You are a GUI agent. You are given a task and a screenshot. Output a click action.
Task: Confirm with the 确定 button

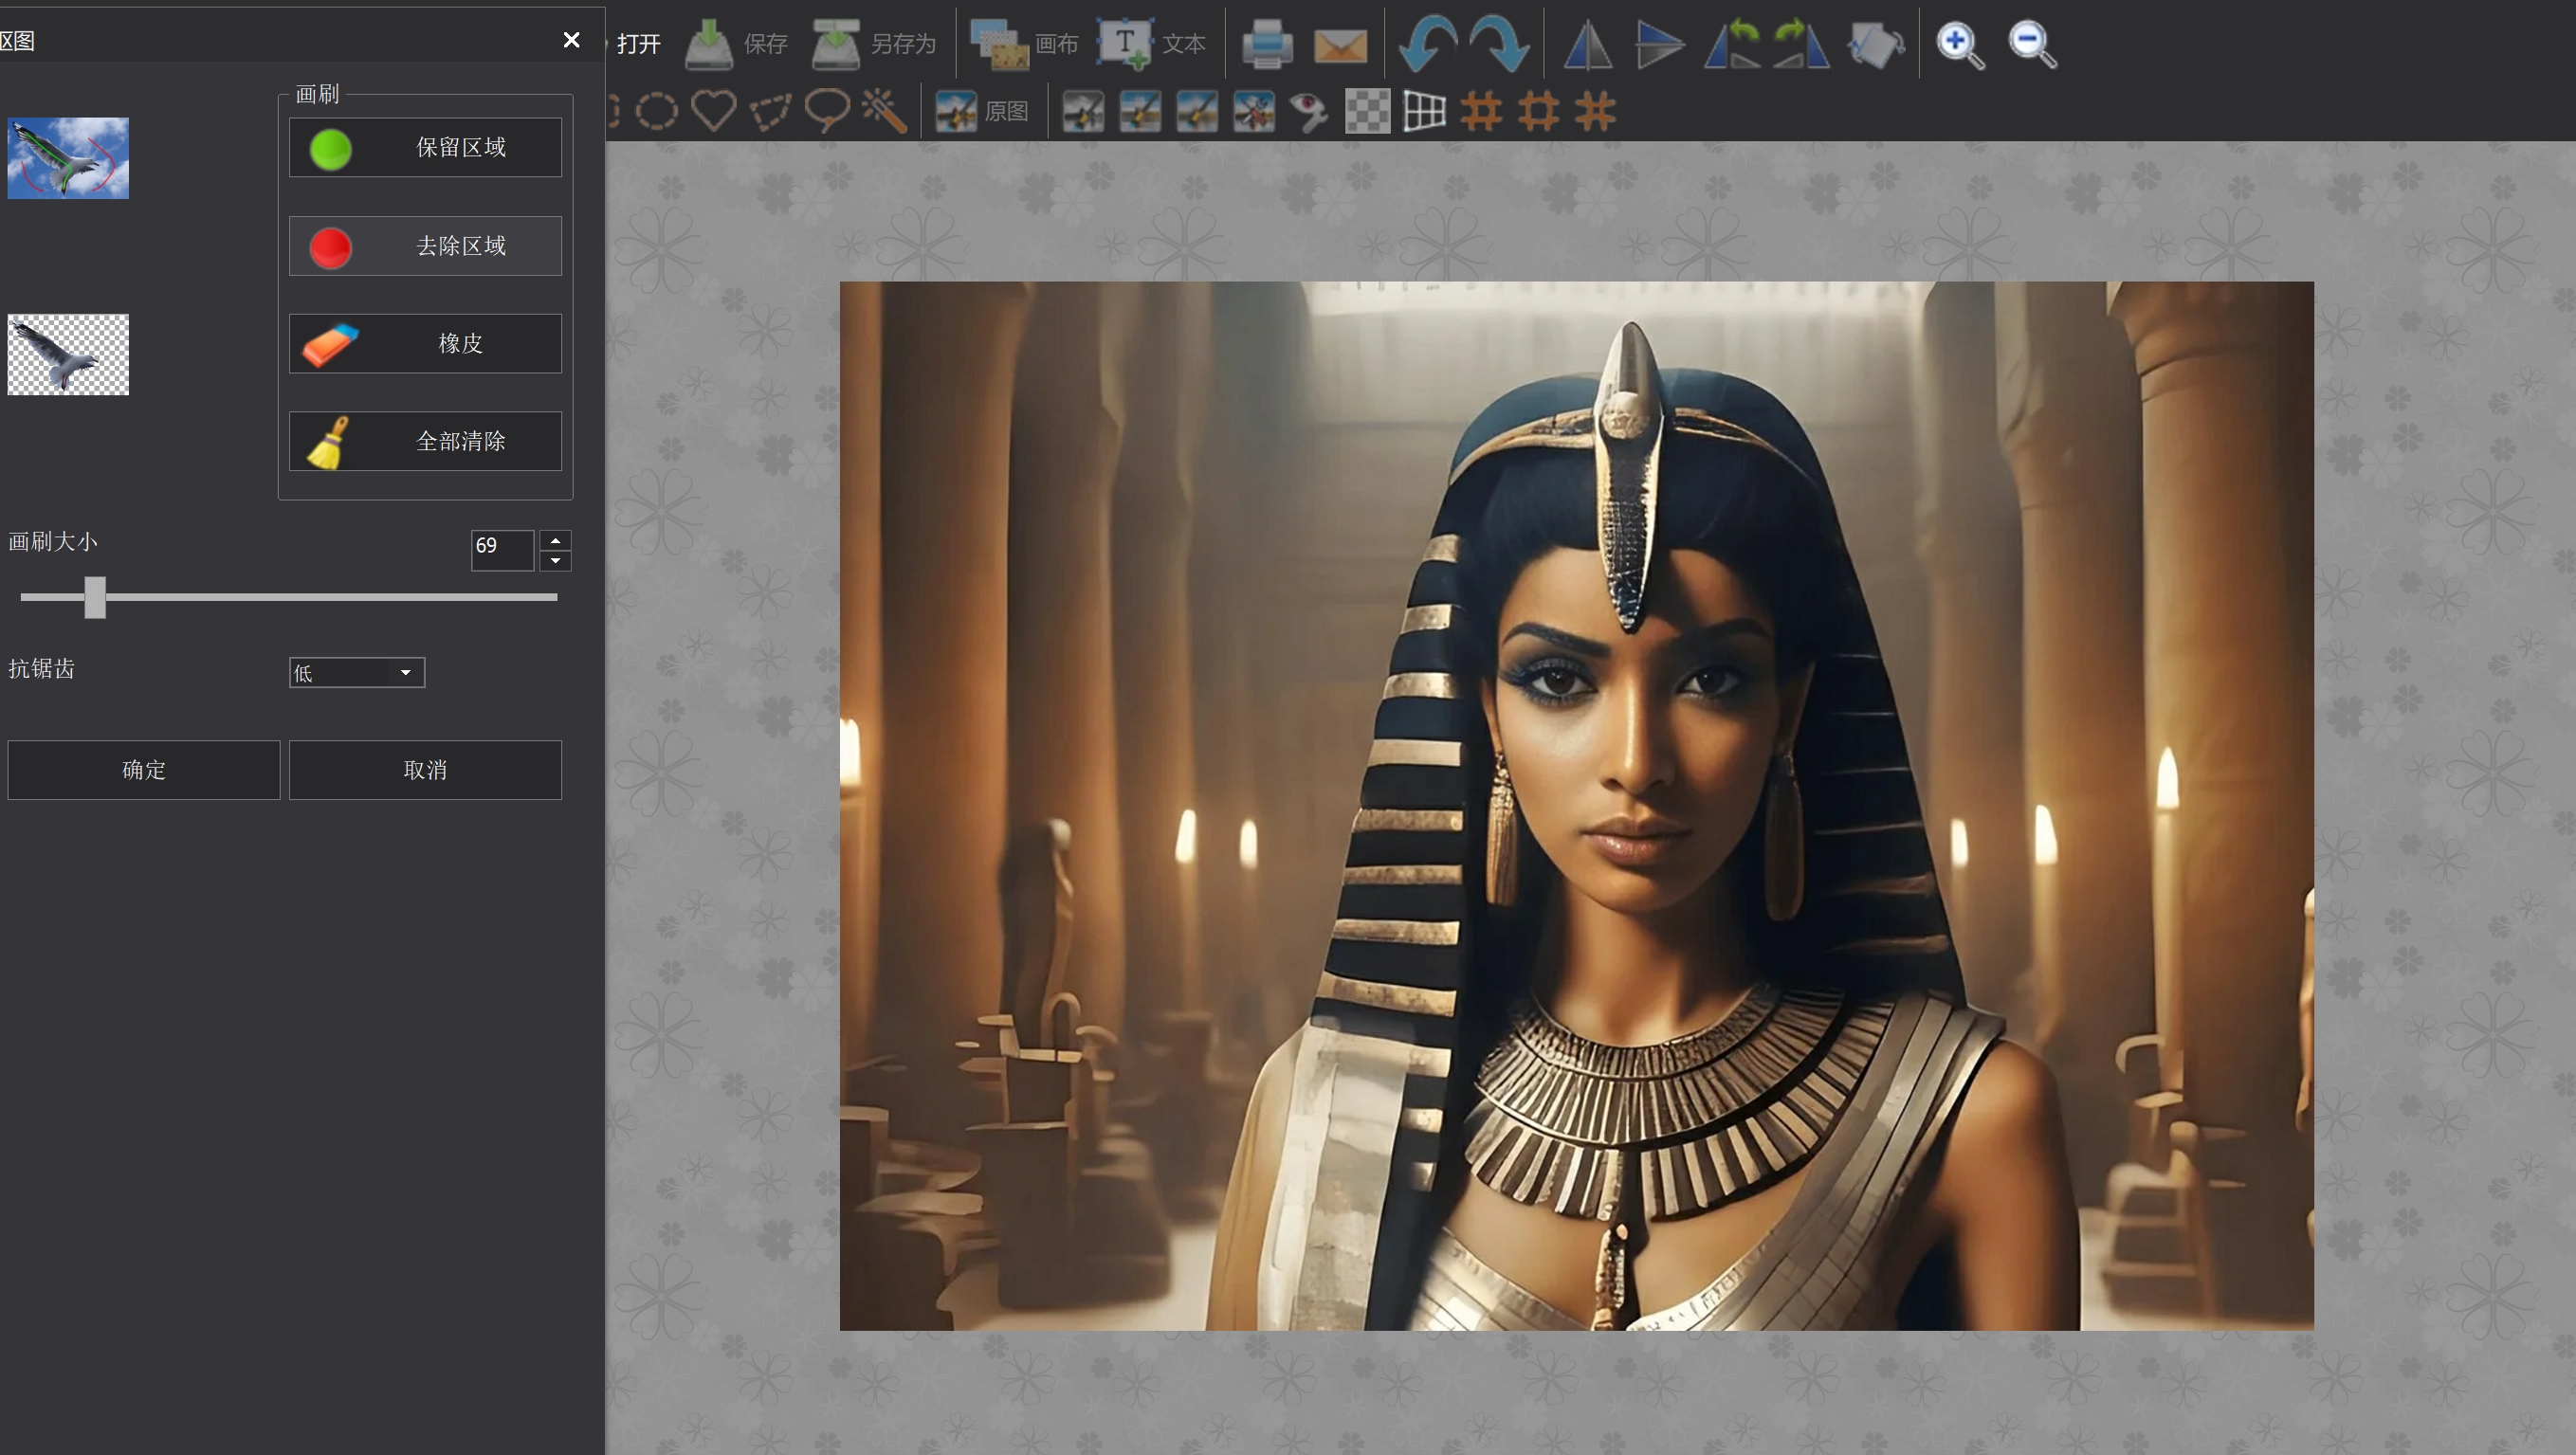coord(144,770)
